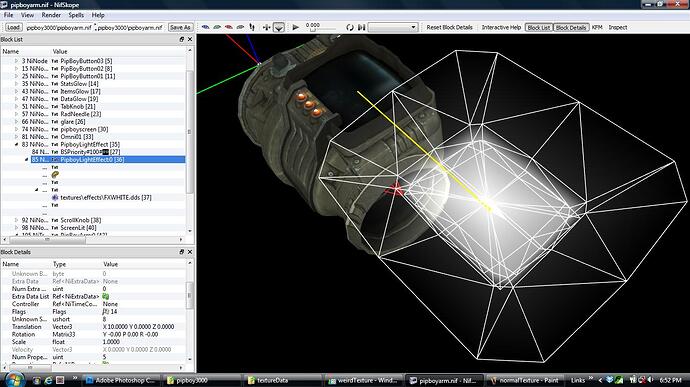Viewport: 690px width, 387px height.
Task: Open the Windows Start button
Action: pos(14,380)
